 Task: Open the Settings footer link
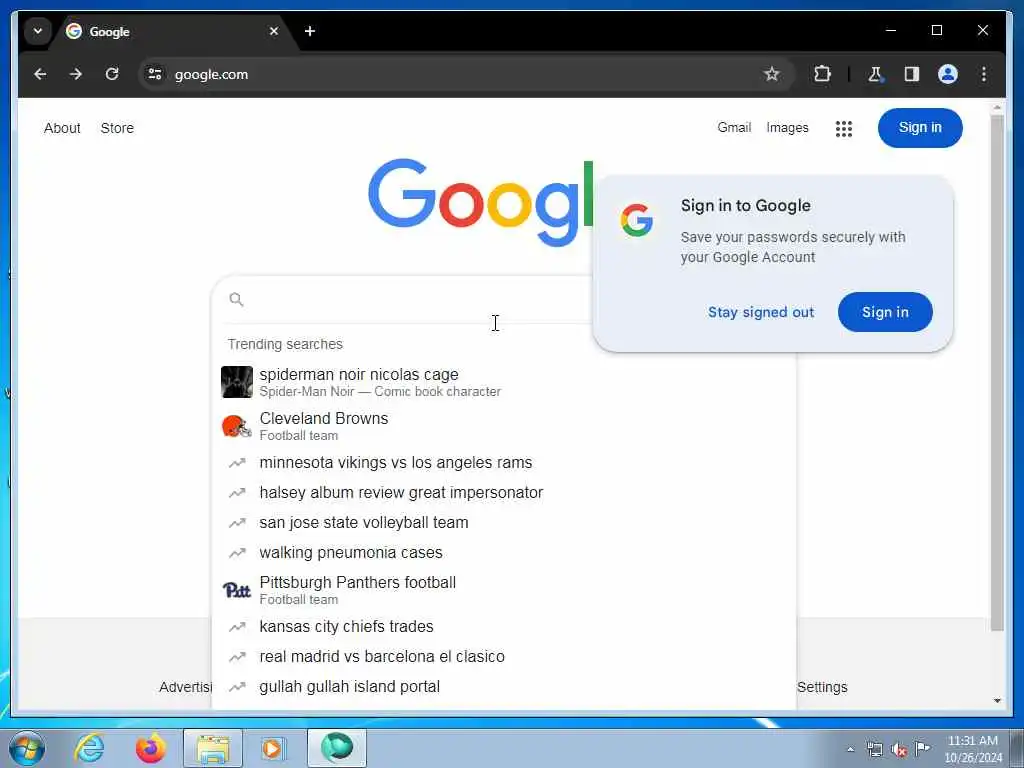coord(822,687)
